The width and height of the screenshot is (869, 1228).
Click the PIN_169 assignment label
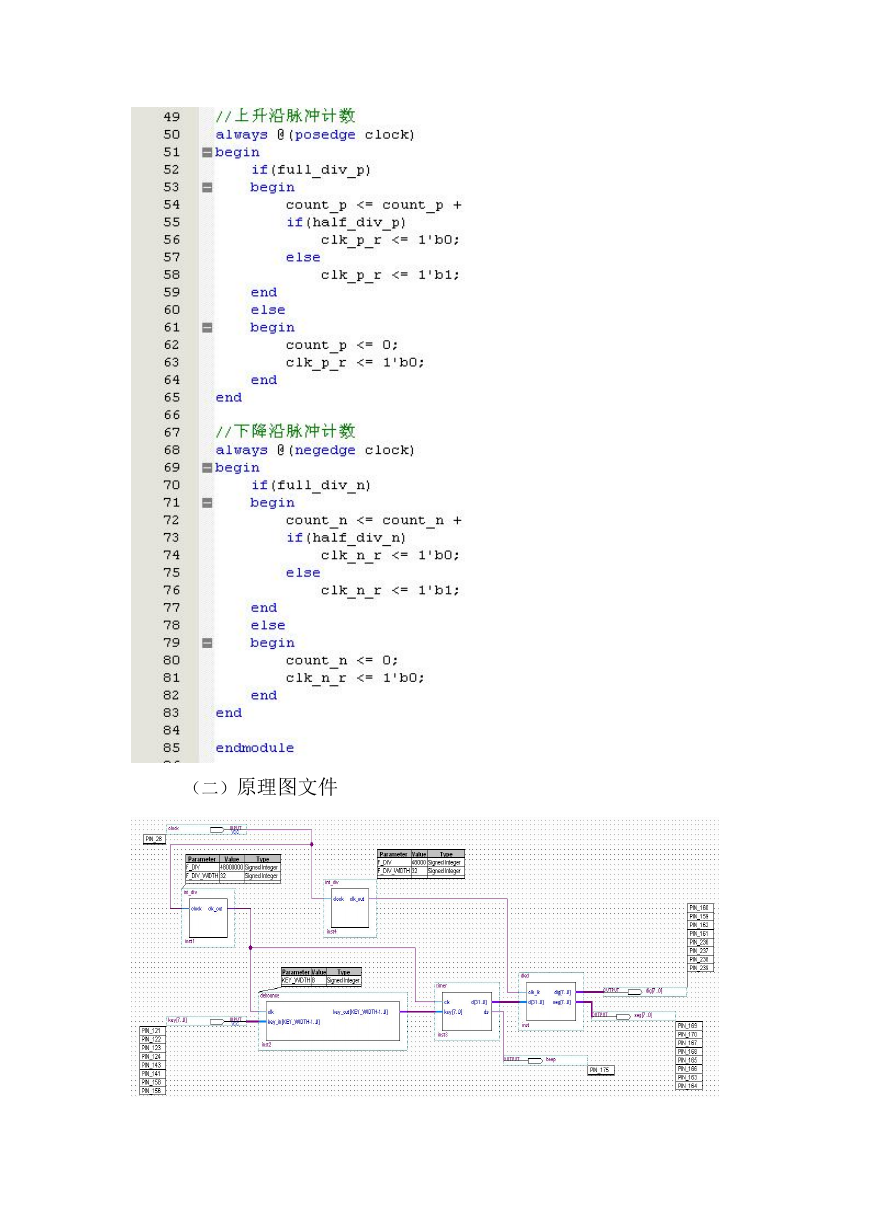[689, 1026]
